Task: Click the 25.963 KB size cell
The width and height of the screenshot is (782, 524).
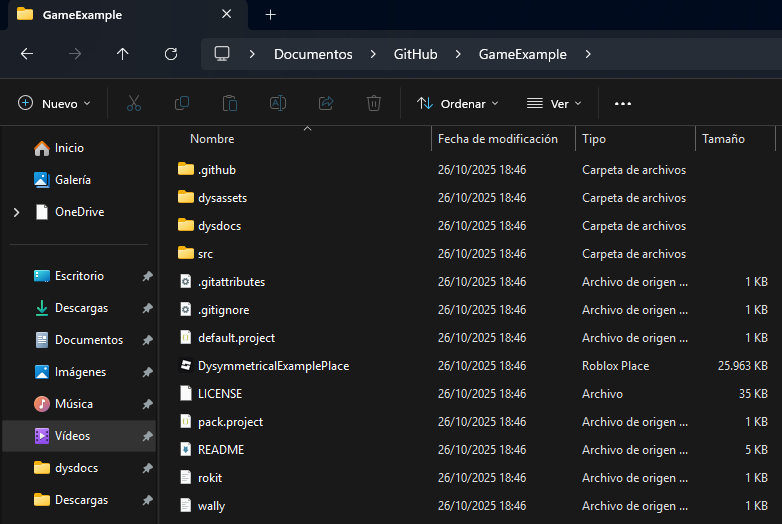Action: click(x=742, y=366)
